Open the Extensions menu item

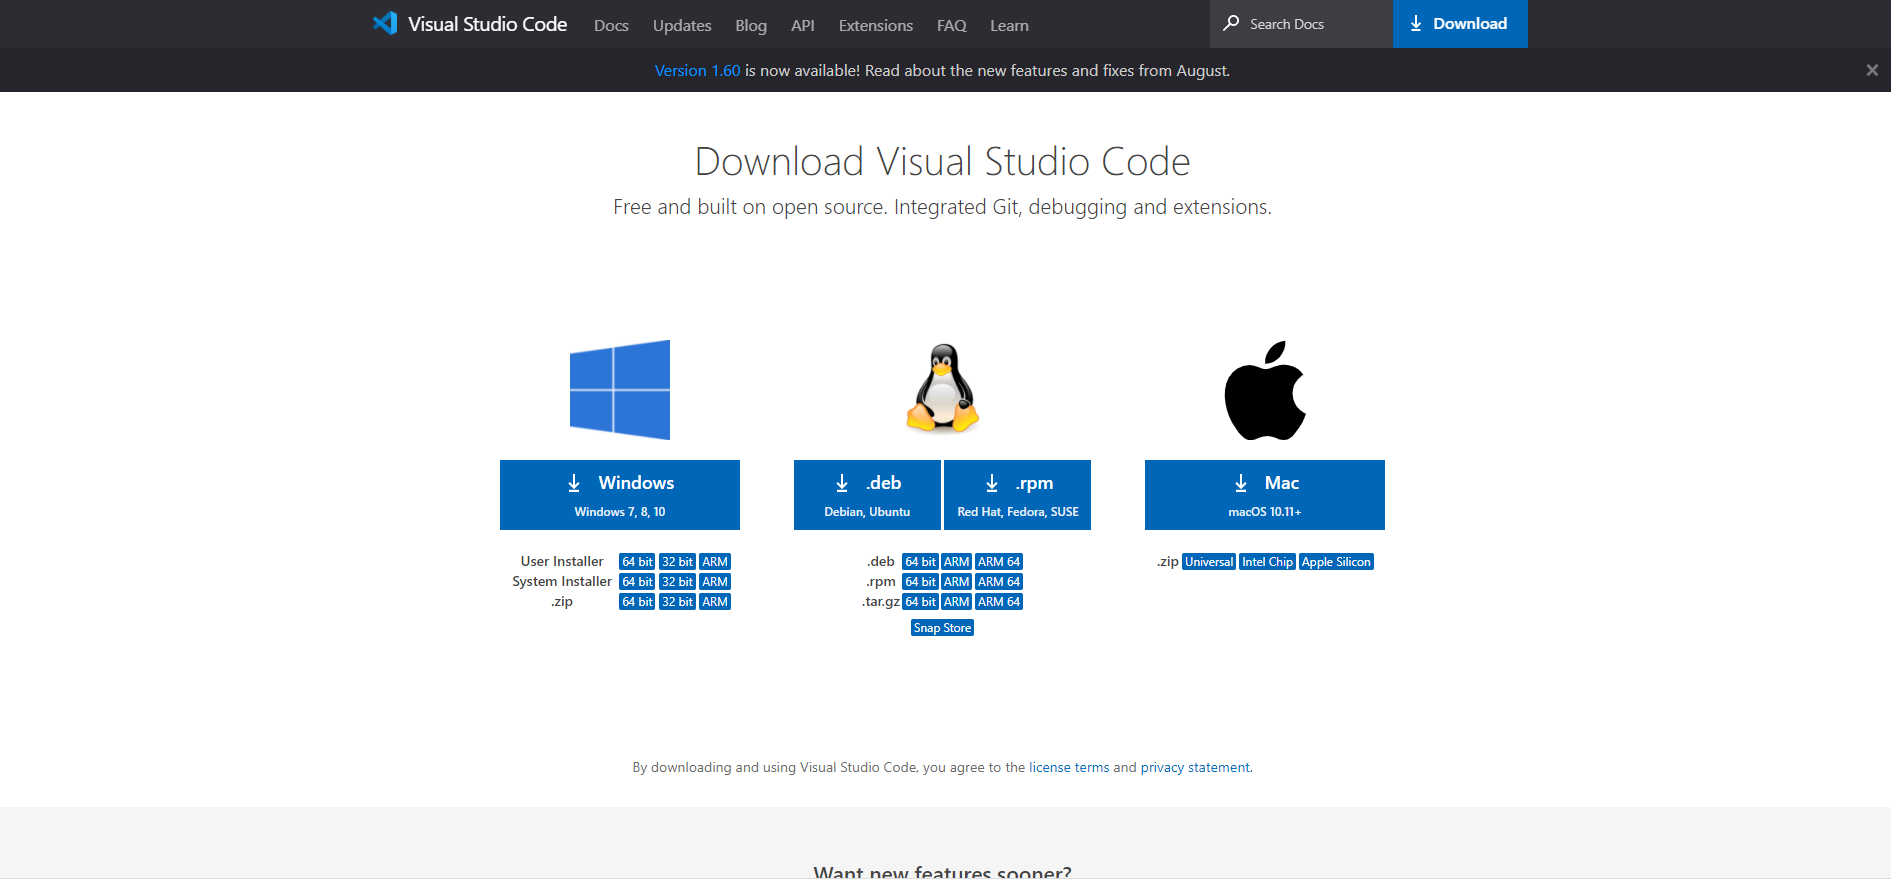click(876, 25)
